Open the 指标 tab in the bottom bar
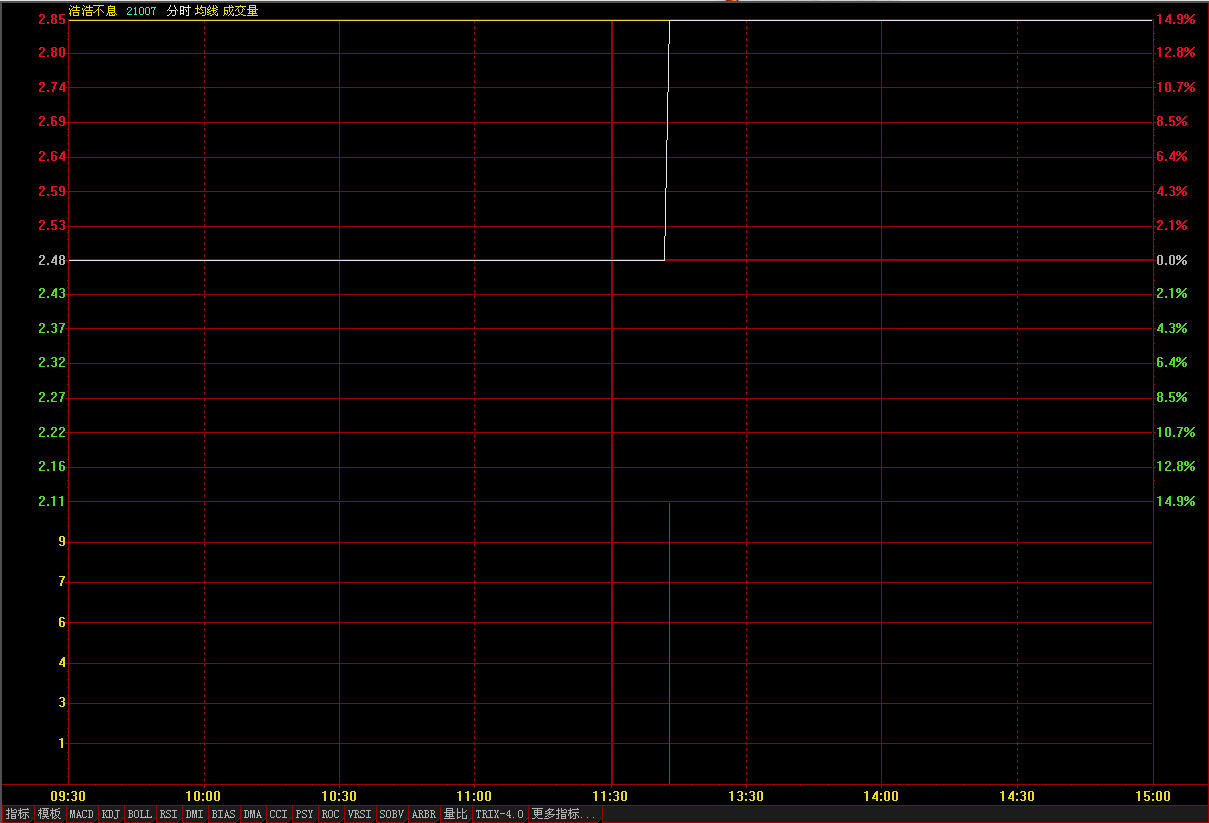The width and height of the screenshot is (1209, 823). (x=17, y=814)
